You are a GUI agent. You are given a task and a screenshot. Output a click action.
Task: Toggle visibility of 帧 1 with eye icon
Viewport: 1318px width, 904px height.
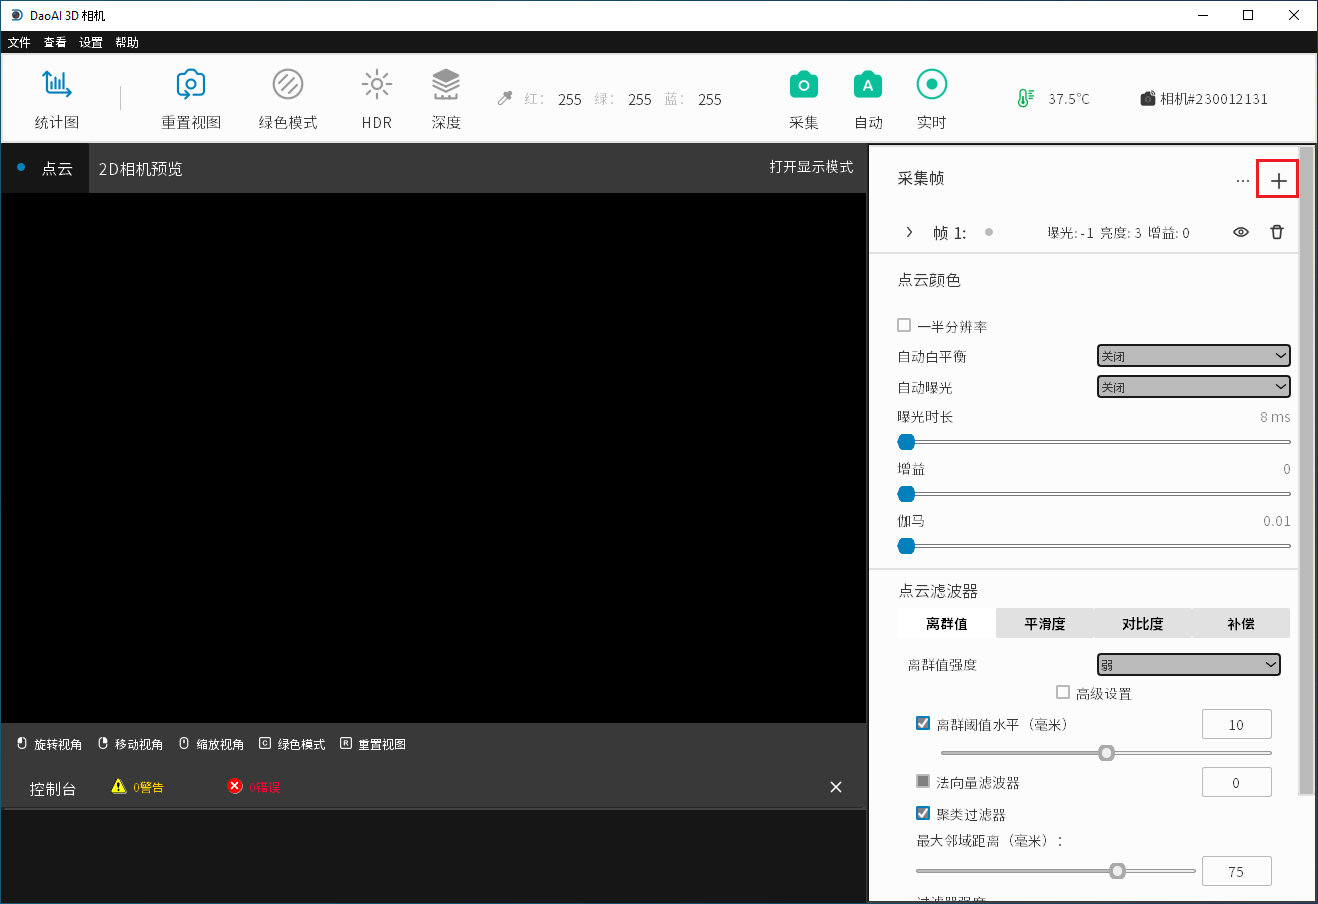(1241, 232)
